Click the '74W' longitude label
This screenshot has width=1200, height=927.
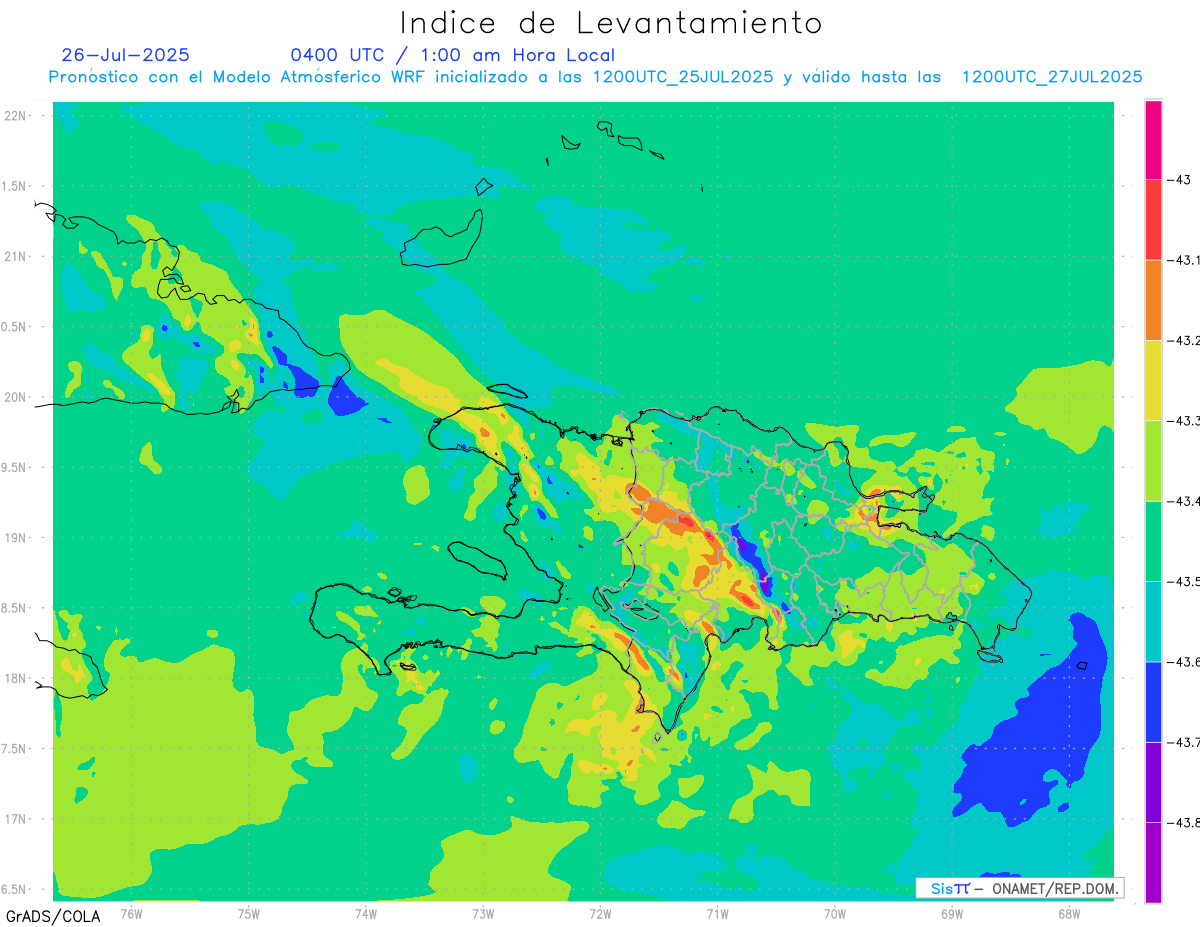[x=366, y=913]
